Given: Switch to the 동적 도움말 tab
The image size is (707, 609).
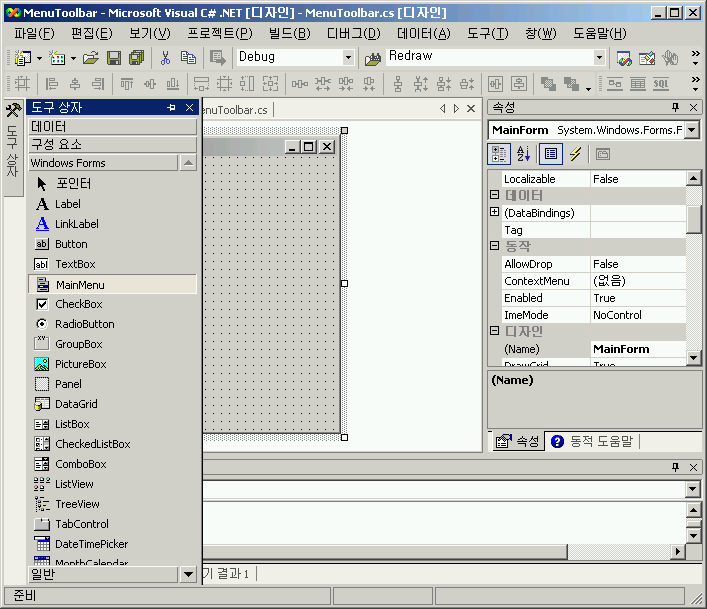Looking at the screenshot, I should (592, 441).
